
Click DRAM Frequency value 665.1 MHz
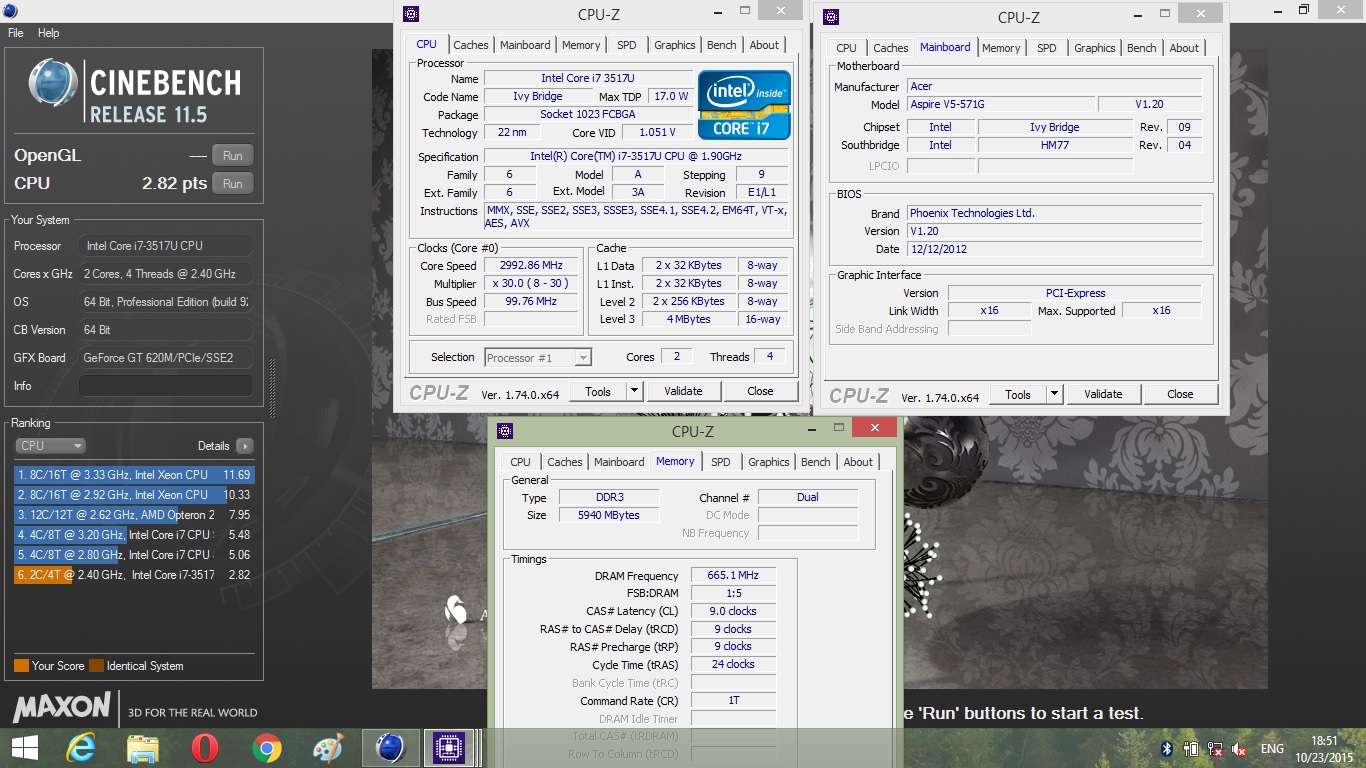point(733,576)
